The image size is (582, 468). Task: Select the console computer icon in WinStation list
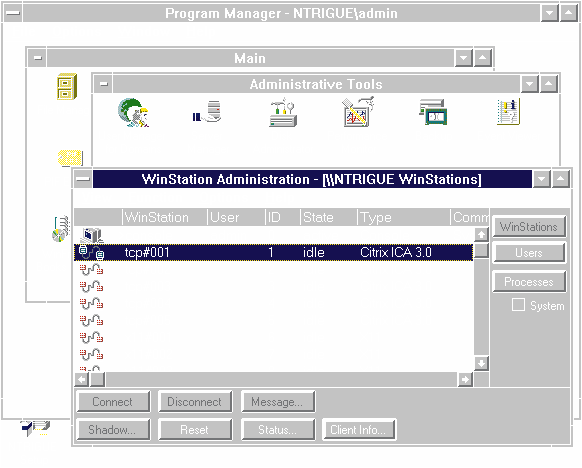(91, 235)
